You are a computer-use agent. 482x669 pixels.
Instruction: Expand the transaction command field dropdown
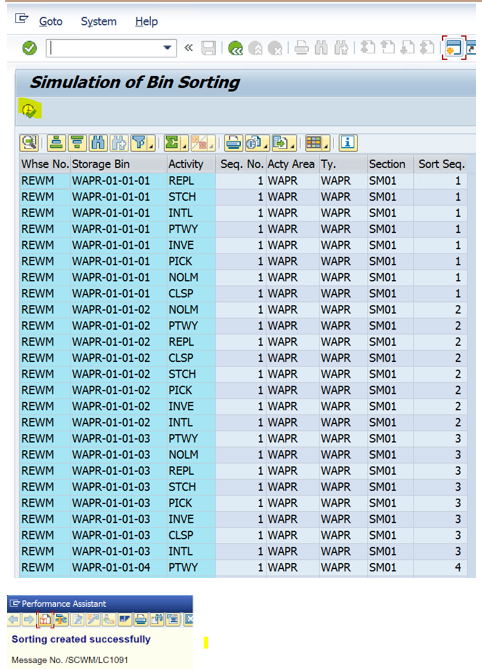[x=168, y=48]
